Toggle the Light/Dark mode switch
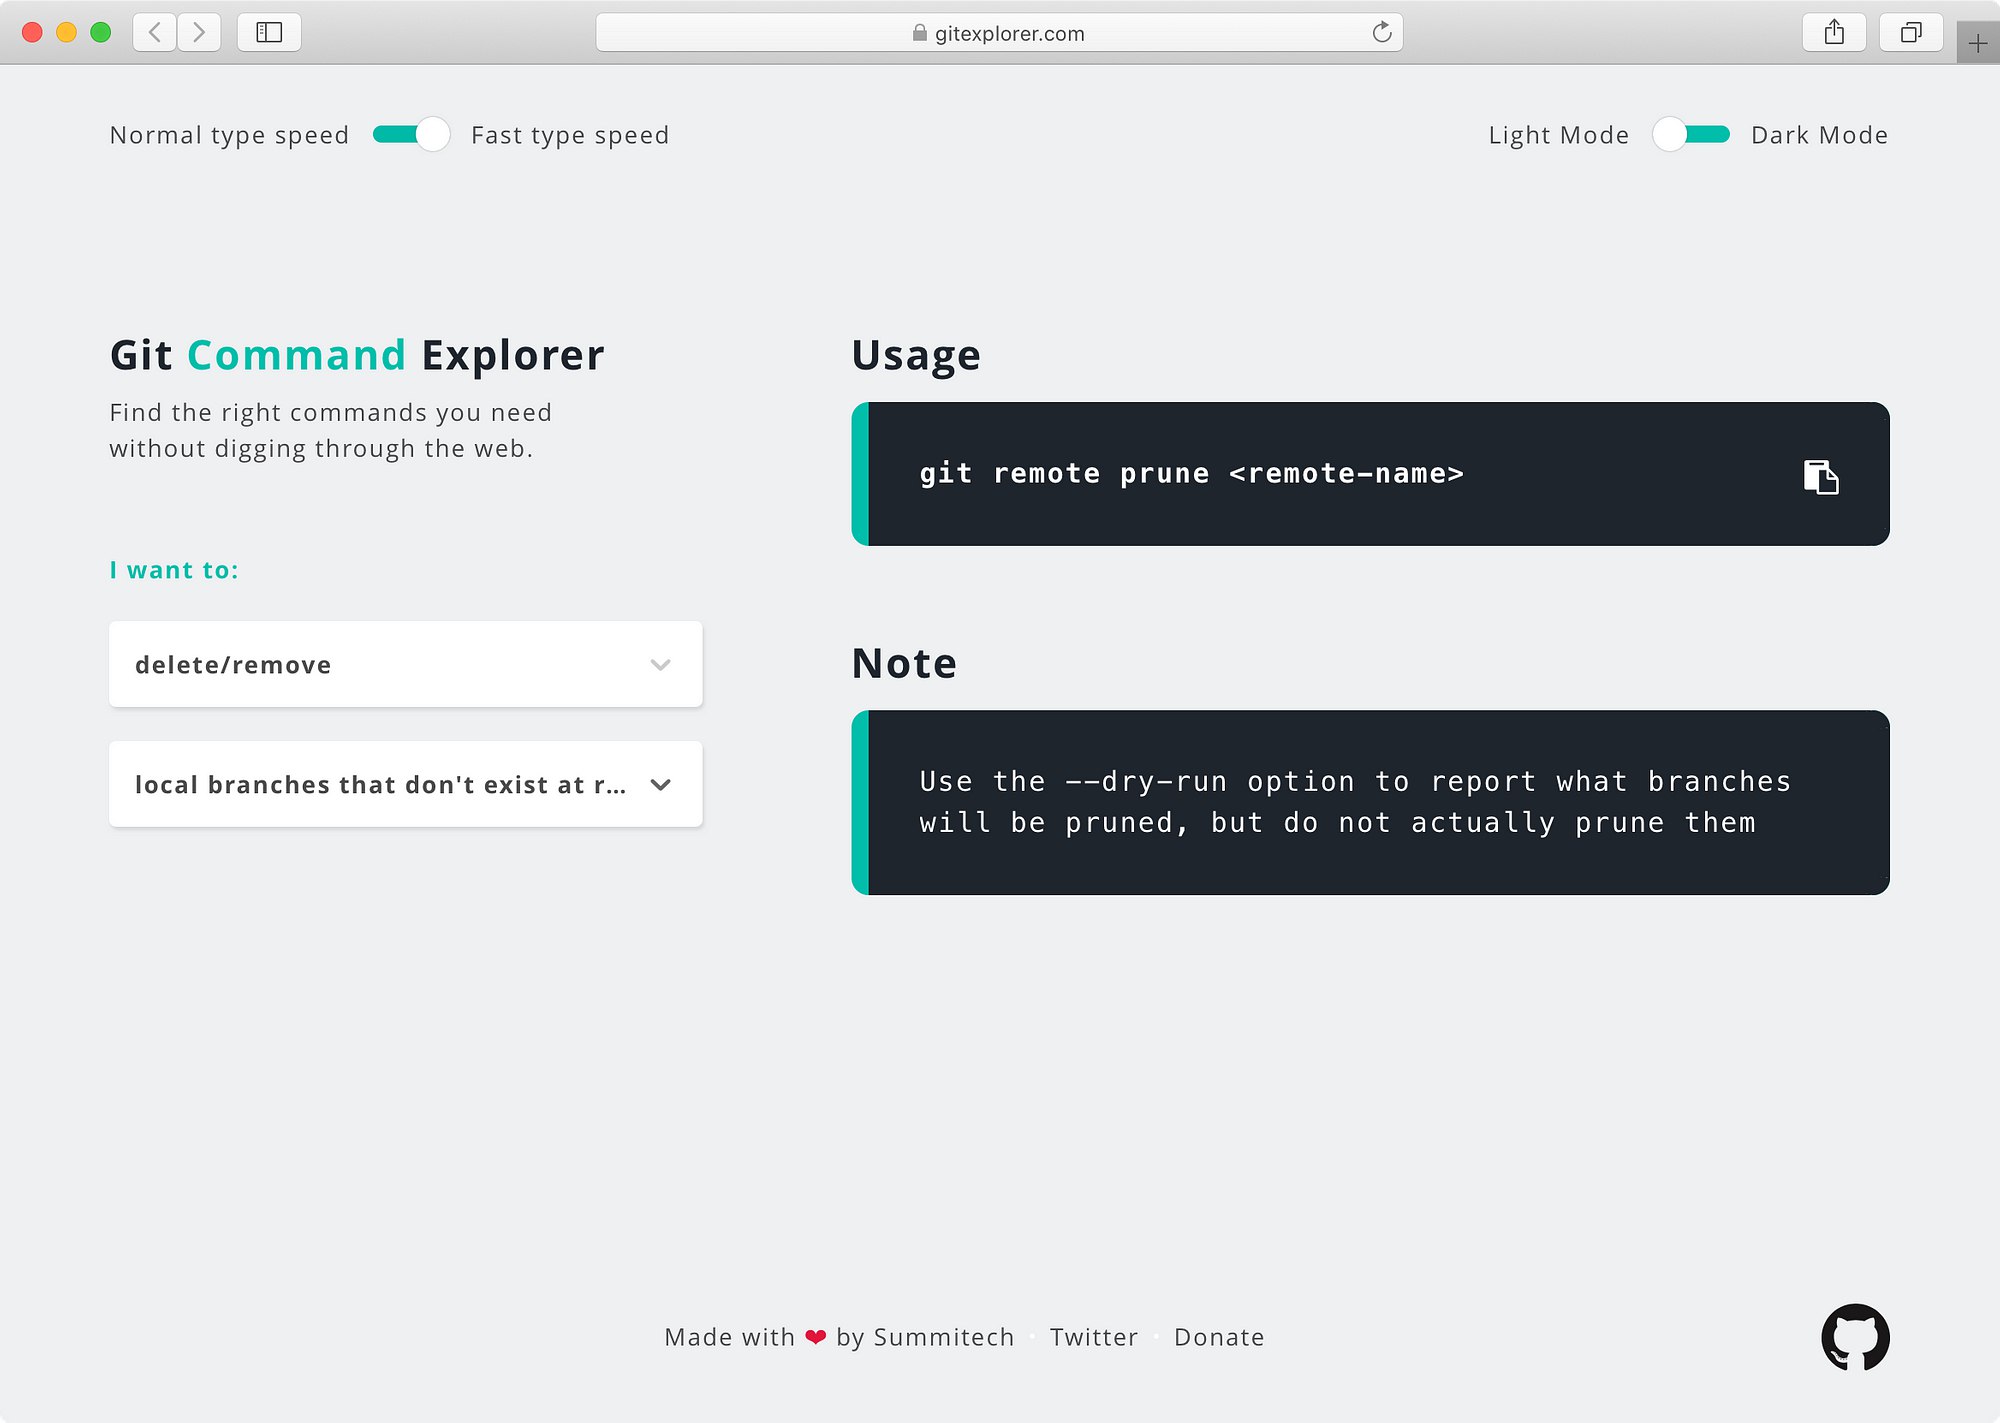Screen dimensions: 2000x1423 point(1691,134)
